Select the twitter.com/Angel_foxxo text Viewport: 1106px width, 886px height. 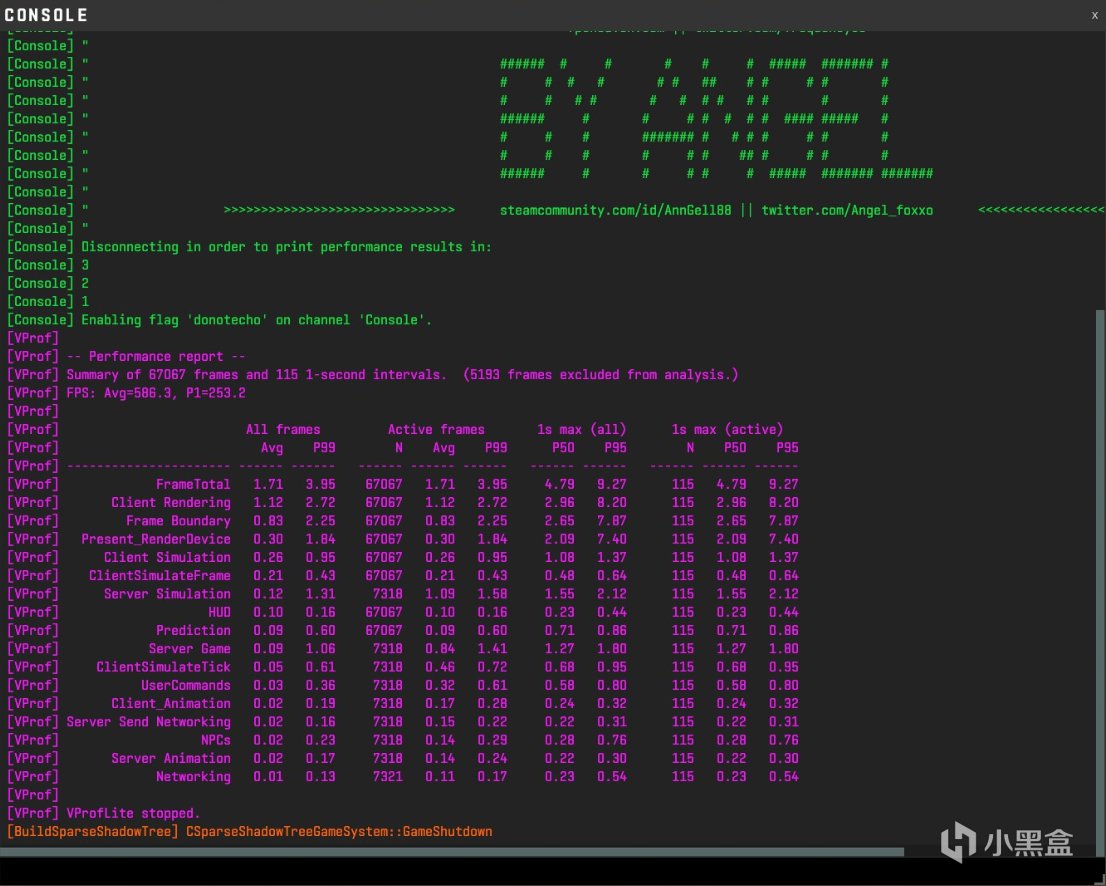click(846, 210)
